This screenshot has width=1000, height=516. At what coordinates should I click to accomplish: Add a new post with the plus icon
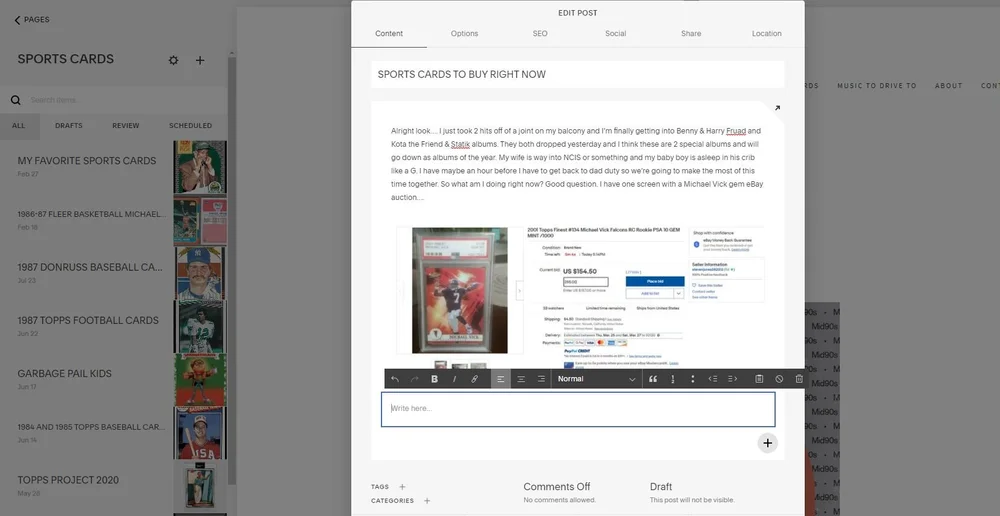click(x=200, y=60)
